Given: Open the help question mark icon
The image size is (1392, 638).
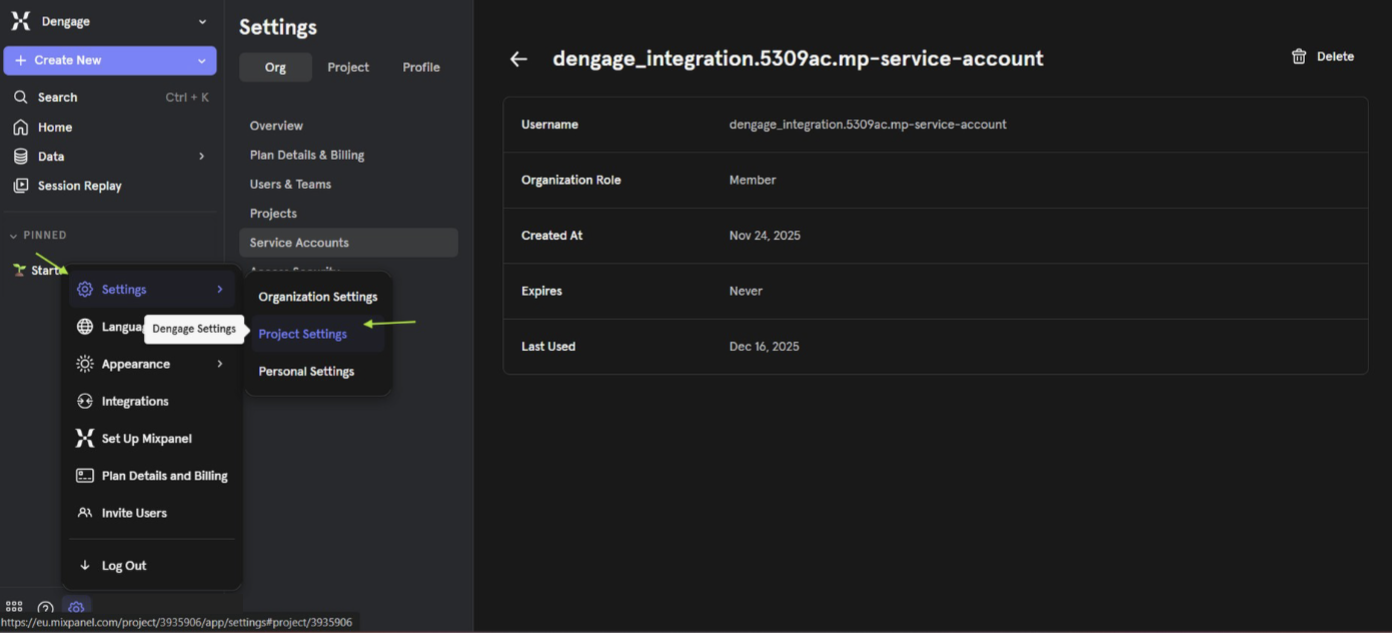Looking at the screenshot, I should (x=45, y=608).
